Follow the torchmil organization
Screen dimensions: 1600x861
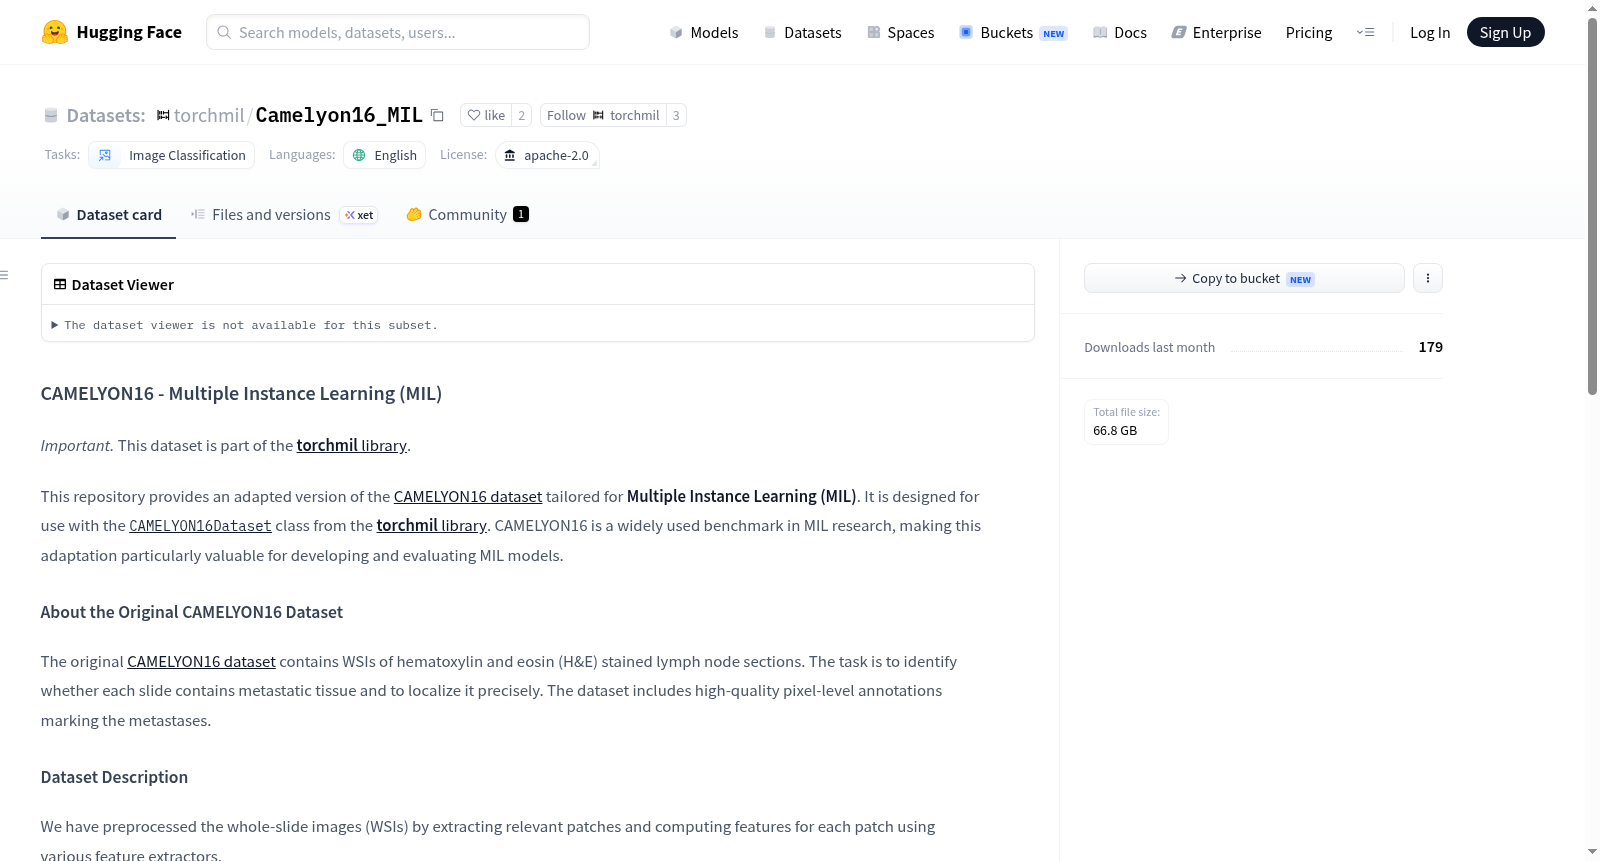603,115
